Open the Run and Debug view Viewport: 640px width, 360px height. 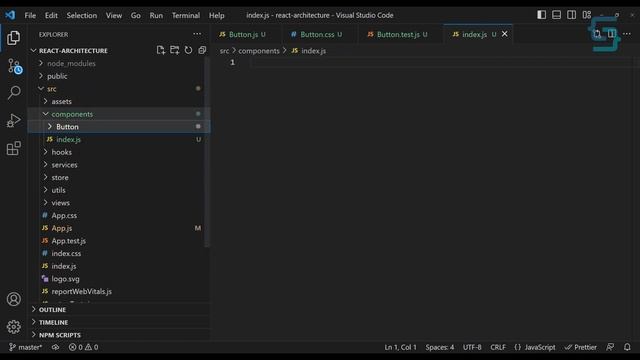tap(14, 120)
